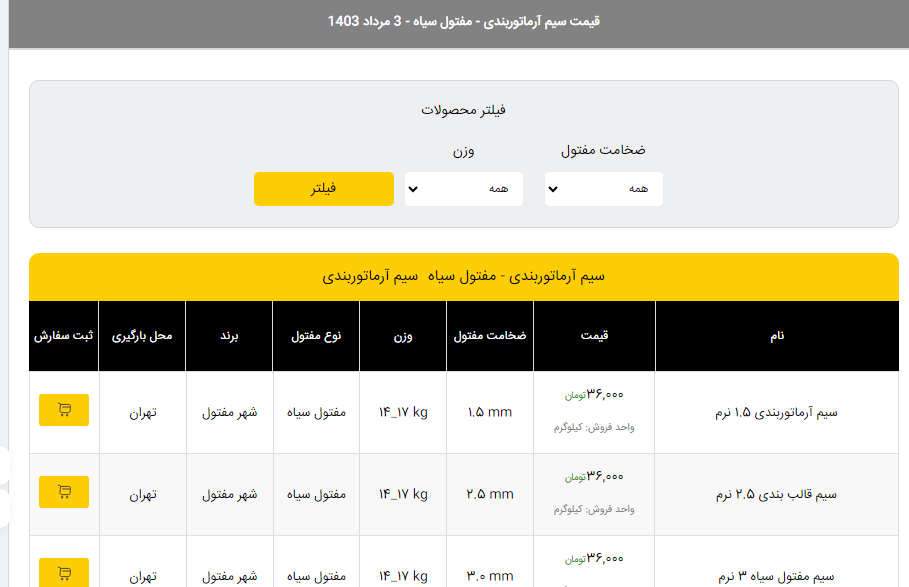
Task: Click the وزن table column header
Action: [402, 336]
